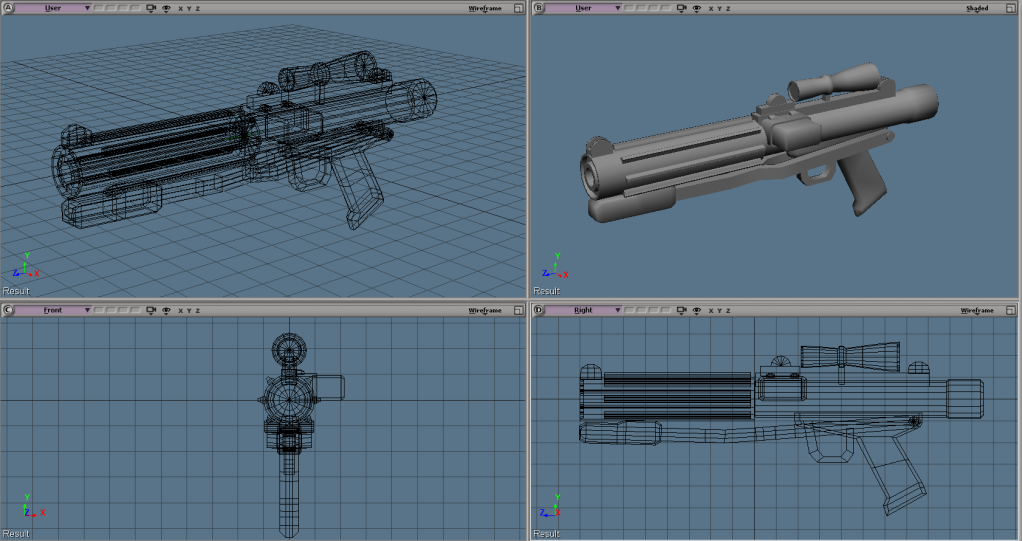This screenshot has height=541, width=1022.
Task: Open eye visibility menu in viewport A
Action: (x=166, y=8)
